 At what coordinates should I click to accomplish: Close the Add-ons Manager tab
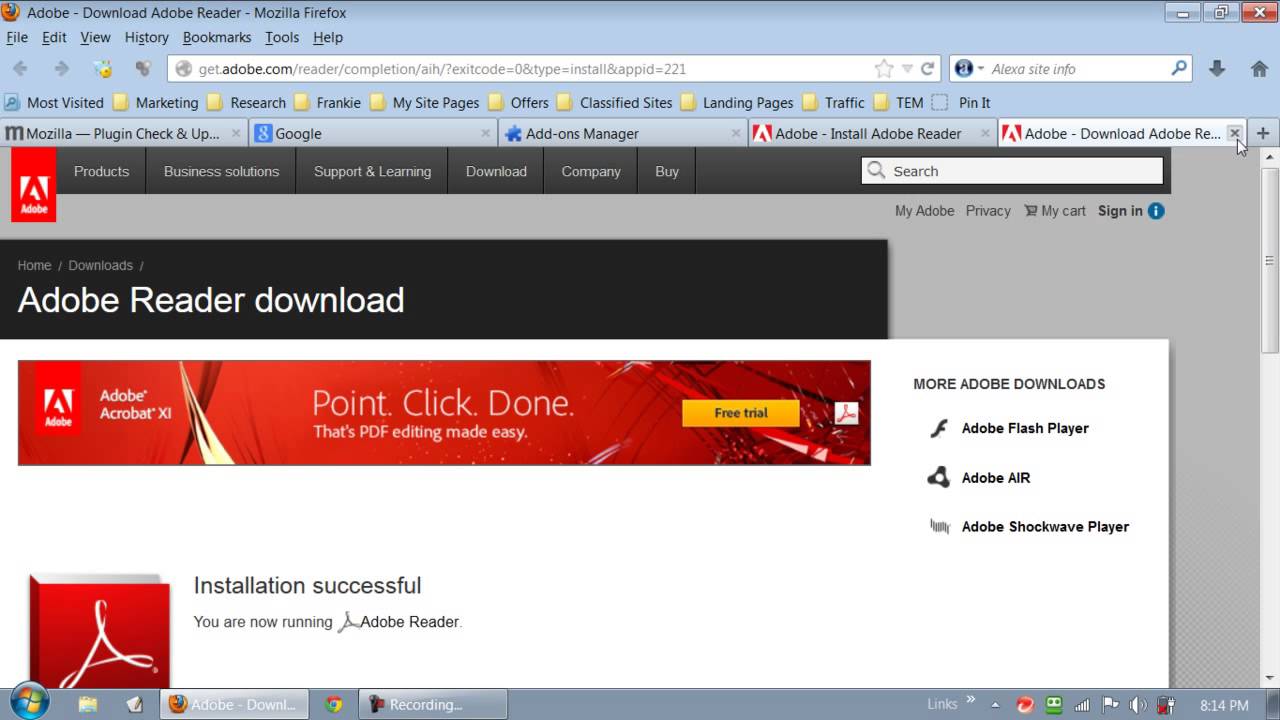pyautogui.click(x=735, y=133)
